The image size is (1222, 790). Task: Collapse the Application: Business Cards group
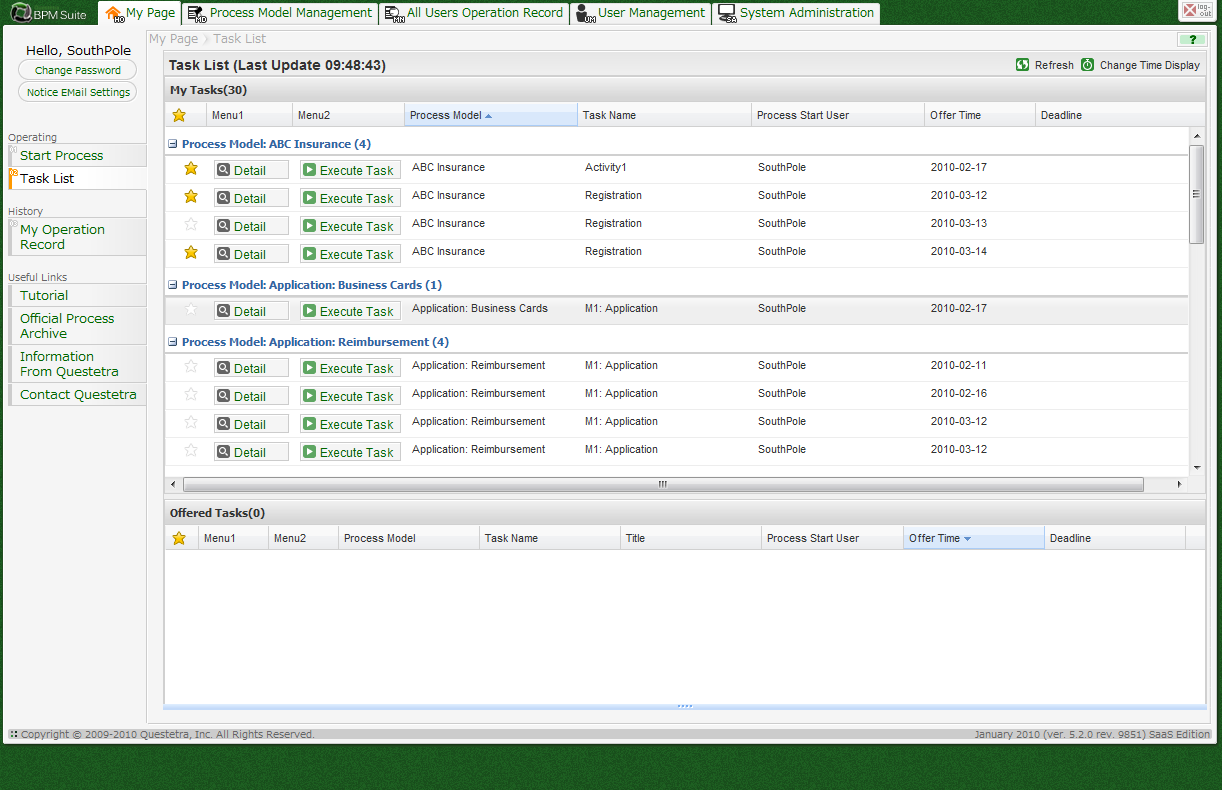click(x=173, y=285)
